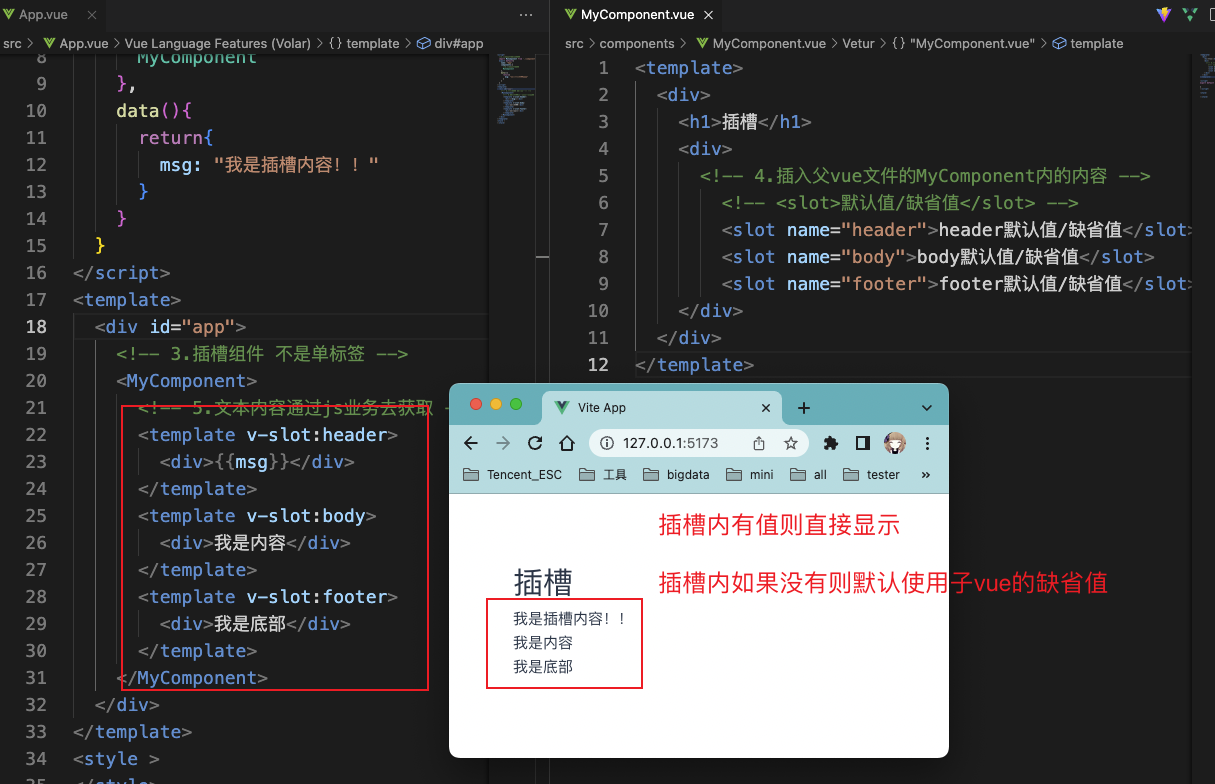The image size is (1215, 784).
Task: Open the all bookmark folder
Action: click(x=808, y=475)
